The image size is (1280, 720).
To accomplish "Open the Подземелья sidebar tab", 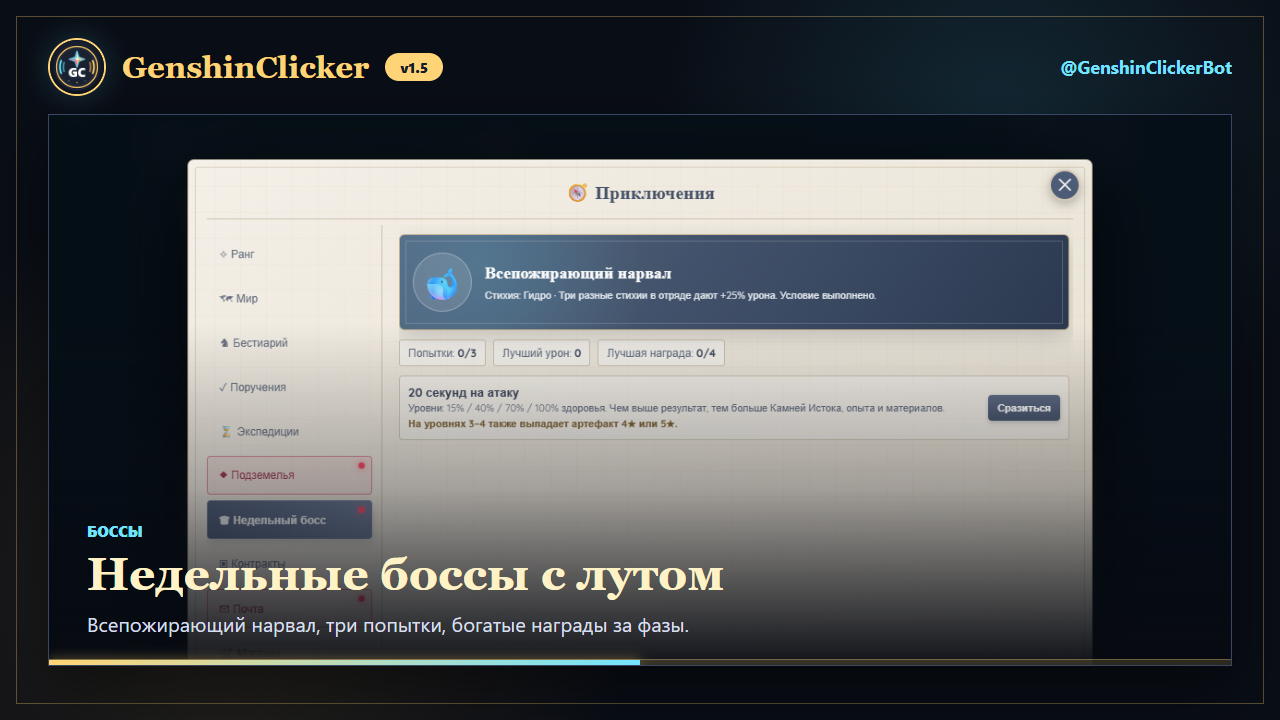I will 289,475.
